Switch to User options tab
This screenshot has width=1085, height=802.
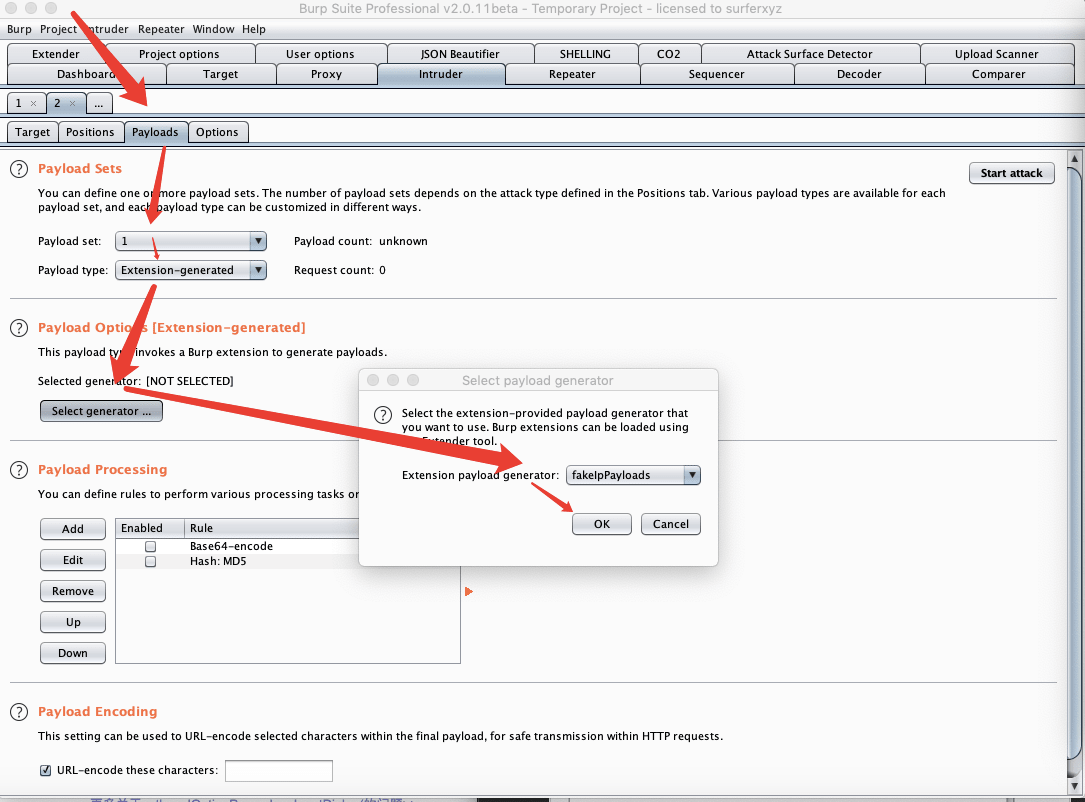tap(320, 54)
